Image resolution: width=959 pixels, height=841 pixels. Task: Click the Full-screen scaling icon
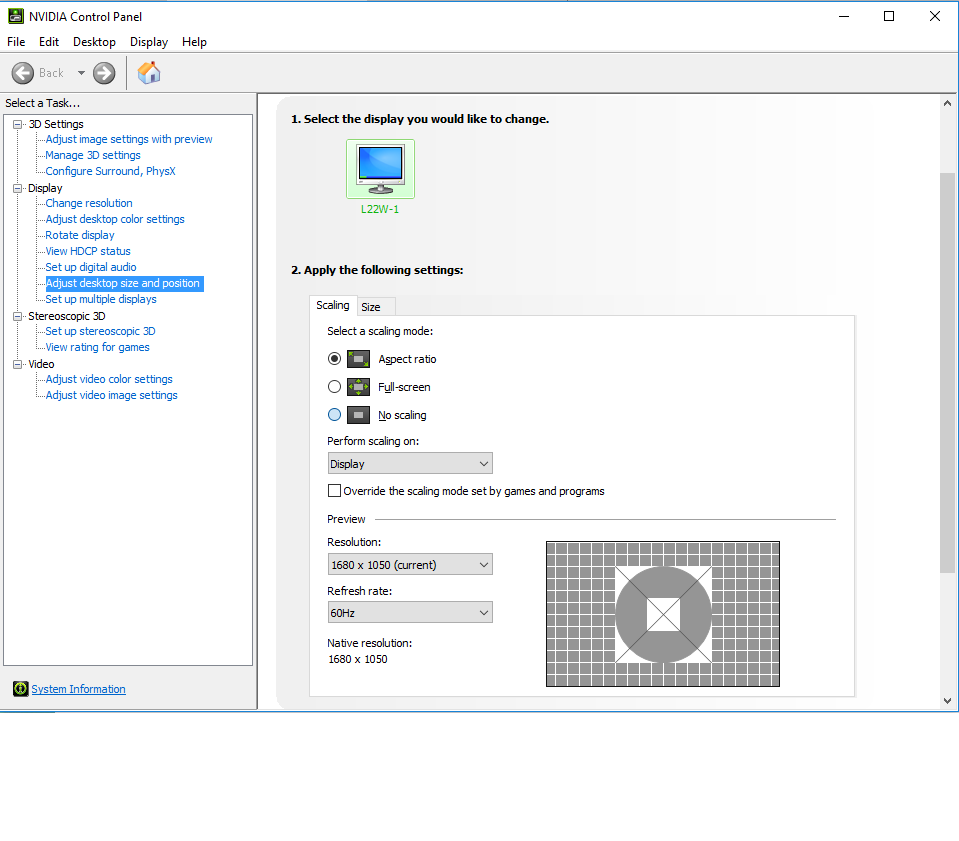click(x=358, y=387)
